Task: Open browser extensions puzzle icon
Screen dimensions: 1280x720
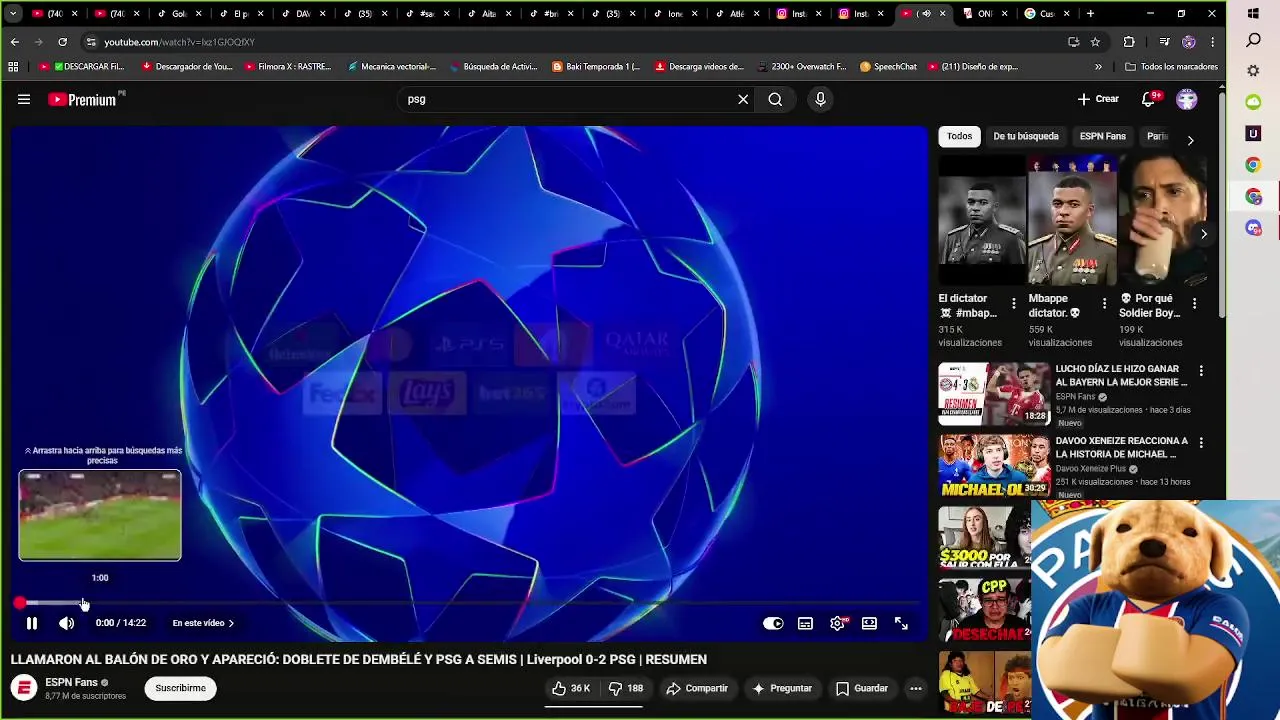Action: (x=1129, y=42)
